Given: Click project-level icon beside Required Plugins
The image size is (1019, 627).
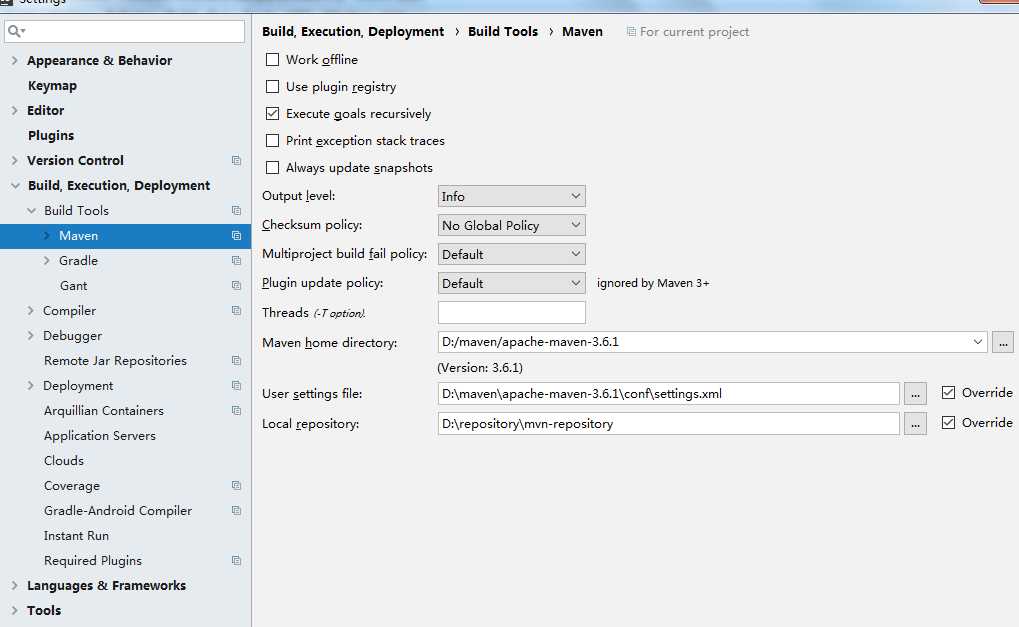Looking at the screenshot, I should click(x=237, y=561).
